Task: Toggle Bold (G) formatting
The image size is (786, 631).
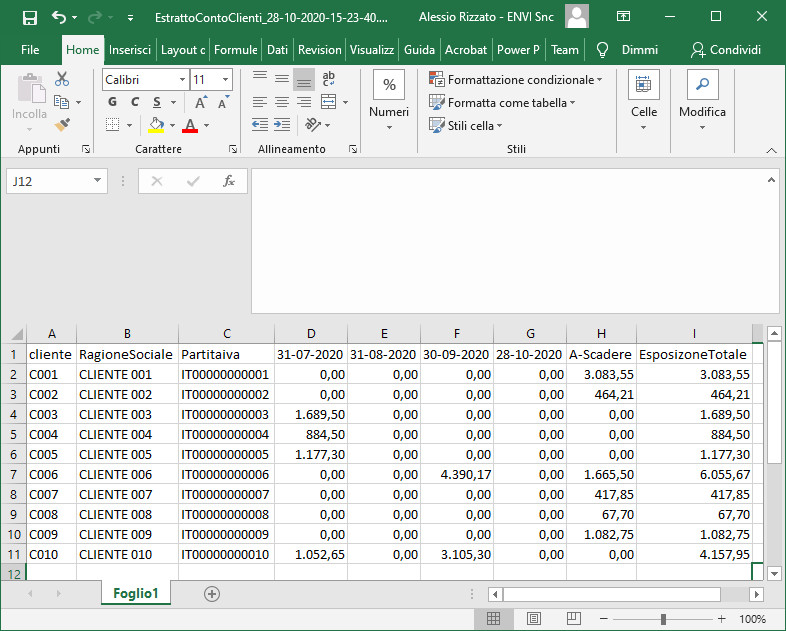Action: click(112, 102)
